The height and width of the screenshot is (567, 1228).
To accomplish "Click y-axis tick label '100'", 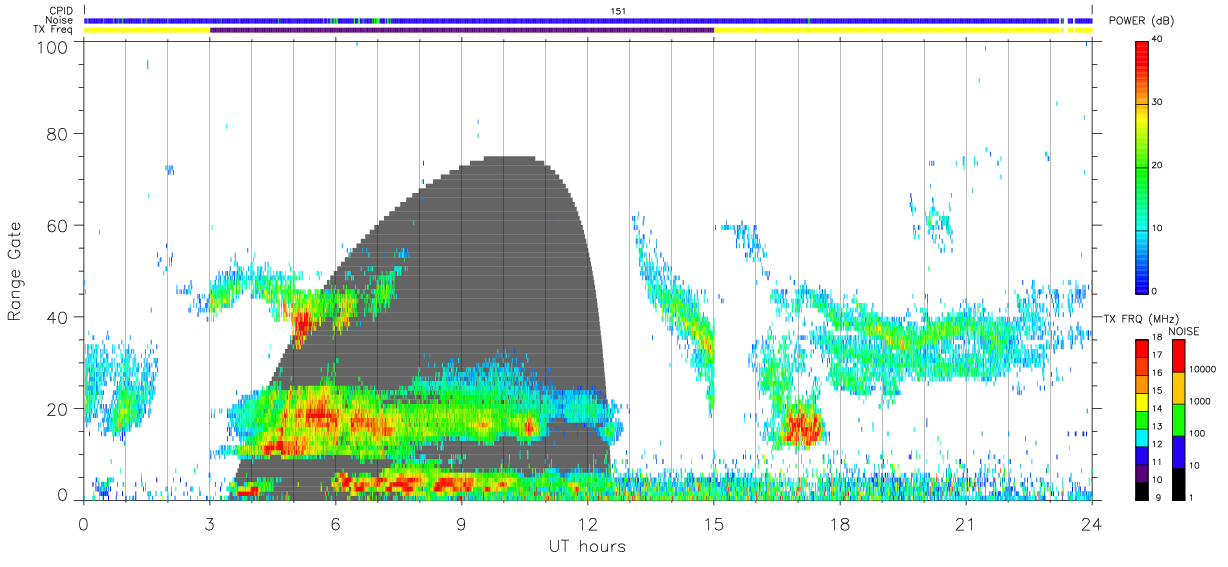I will [x=54, y=46].
